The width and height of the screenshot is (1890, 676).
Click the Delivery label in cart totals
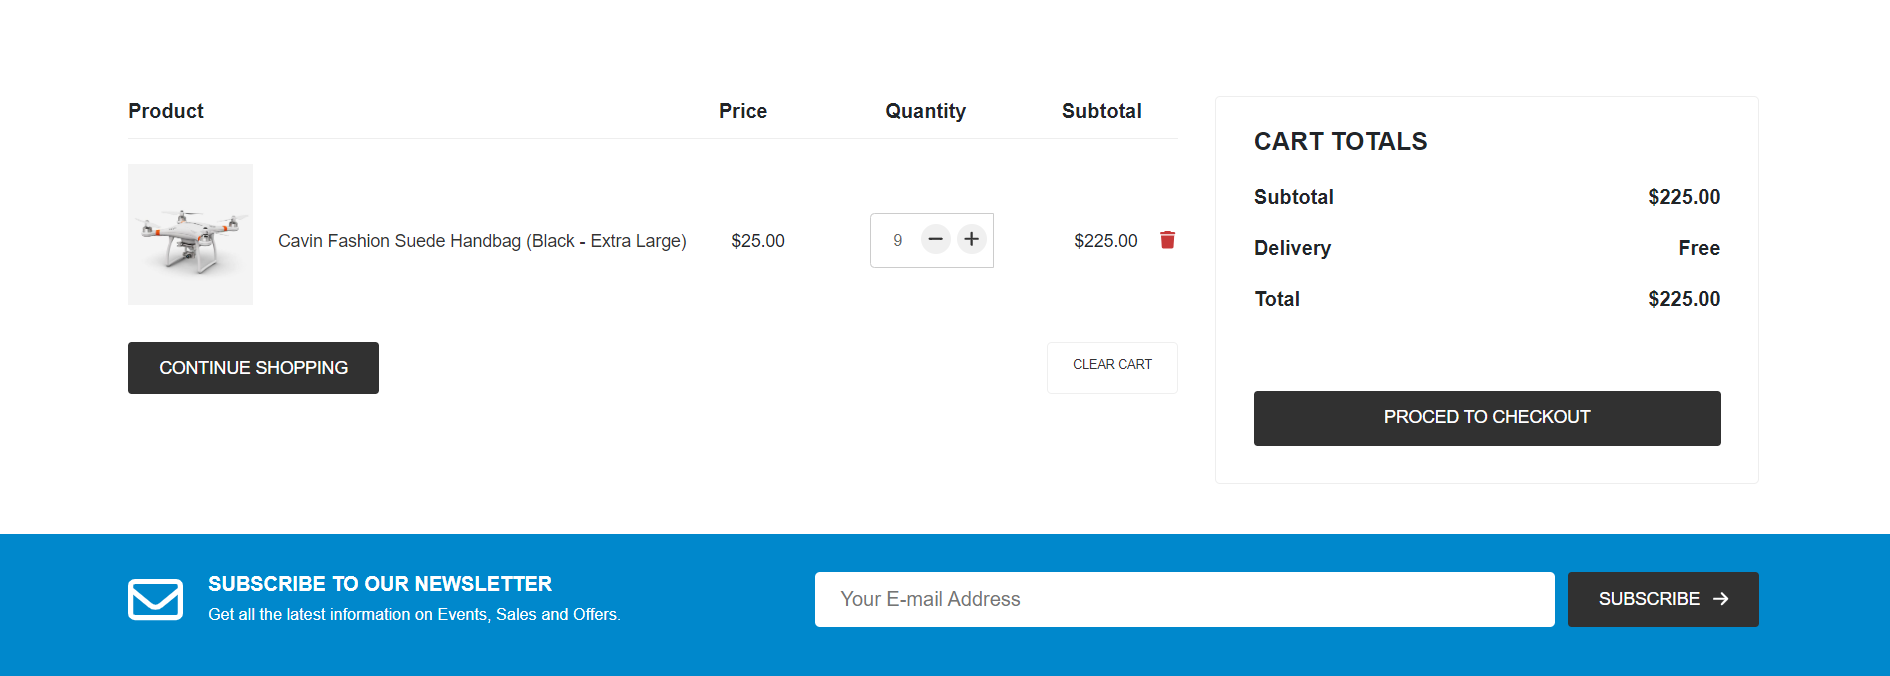tap(1292, 248)
